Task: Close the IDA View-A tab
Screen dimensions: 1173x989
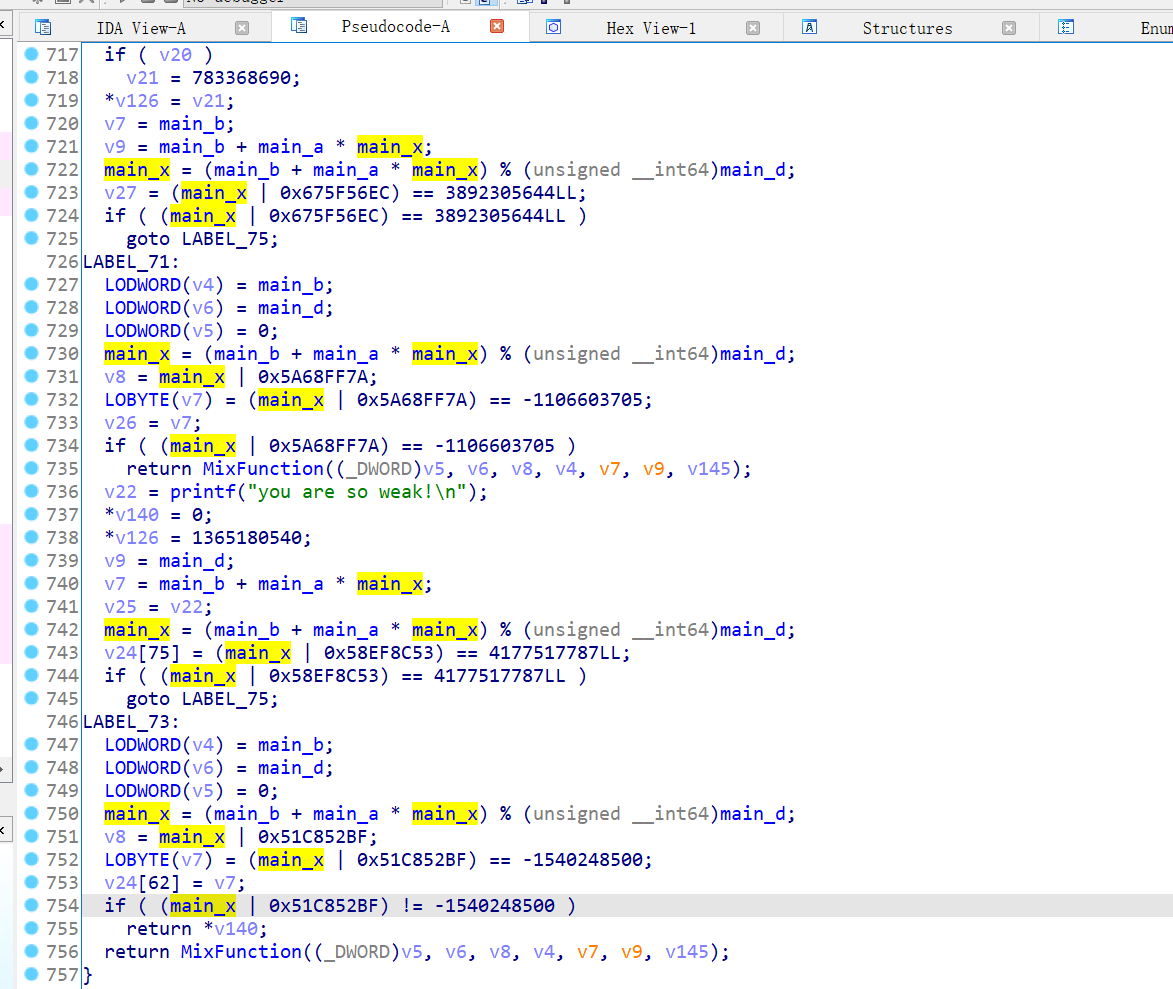Action: (242, 28)
